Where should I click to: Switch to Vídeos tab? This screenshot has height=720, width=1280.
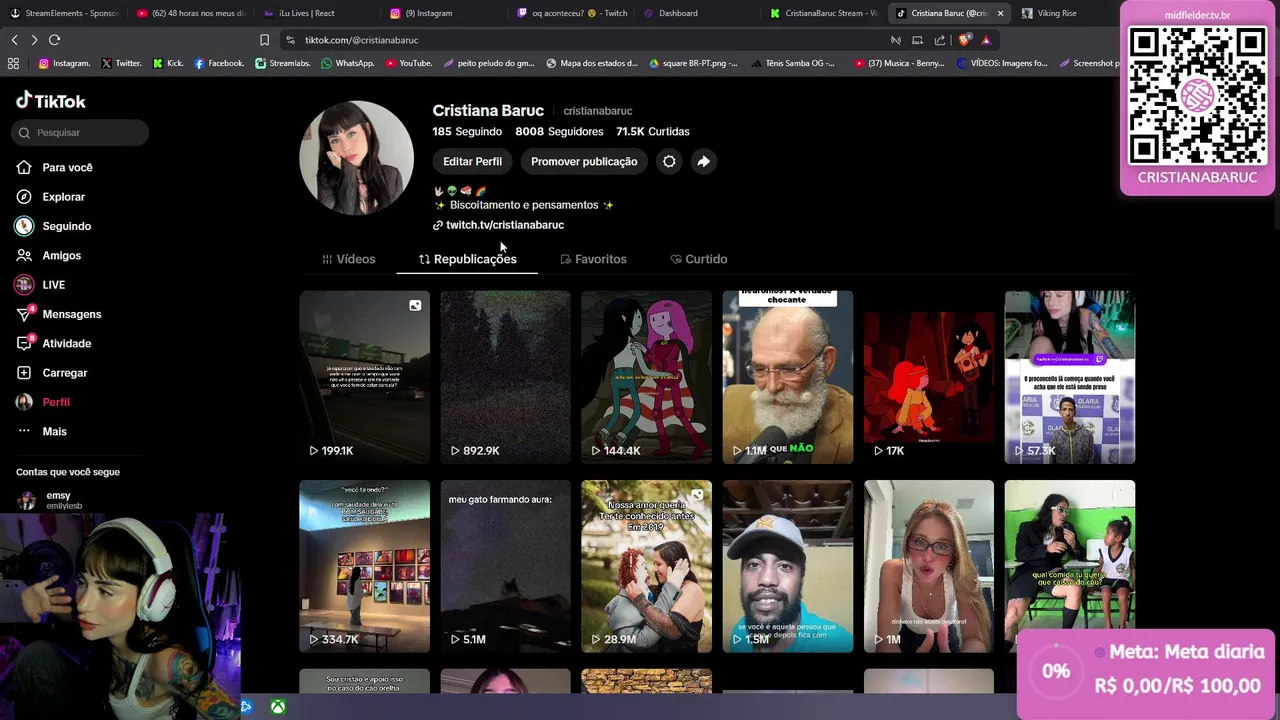click(x=348, y=259)
